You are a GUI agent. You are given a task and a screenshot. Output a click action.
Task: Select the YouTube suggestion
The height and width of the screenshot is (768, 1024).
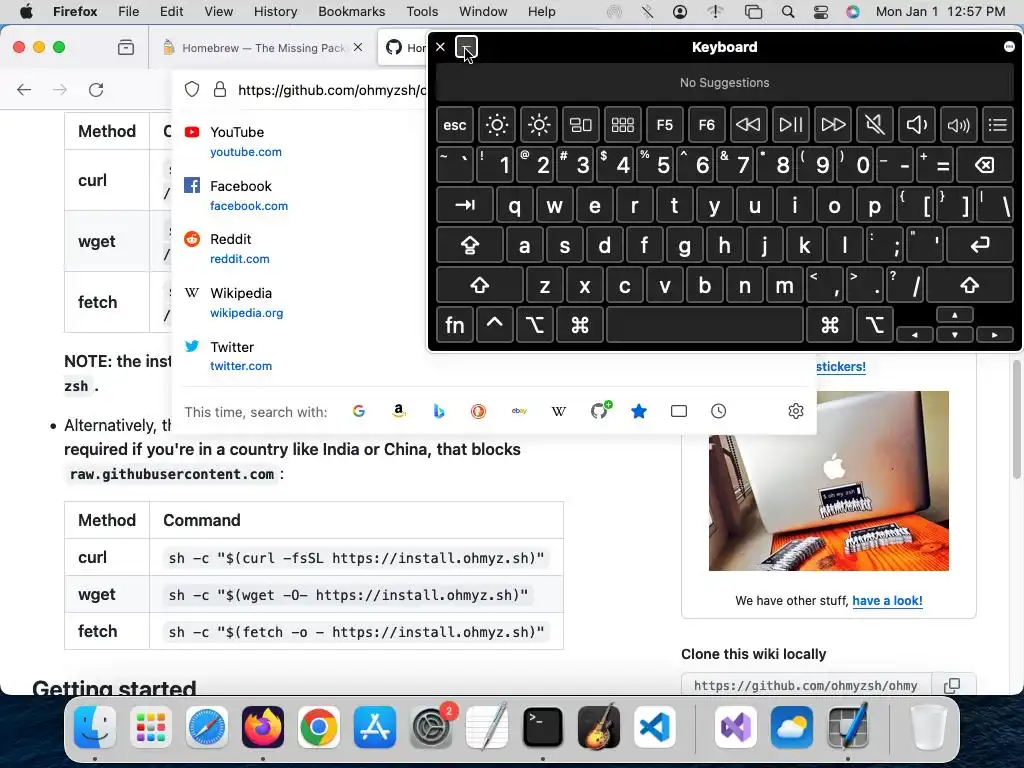coord(300,141)
